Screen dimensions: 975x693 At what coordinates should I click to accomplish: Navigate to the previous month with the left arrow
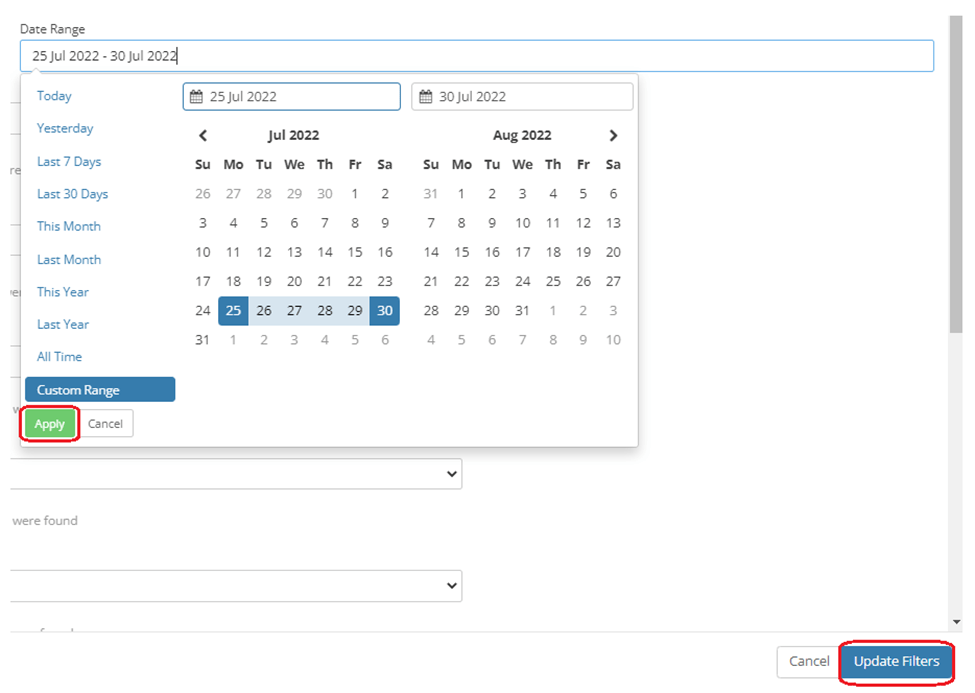click(203, 135)
